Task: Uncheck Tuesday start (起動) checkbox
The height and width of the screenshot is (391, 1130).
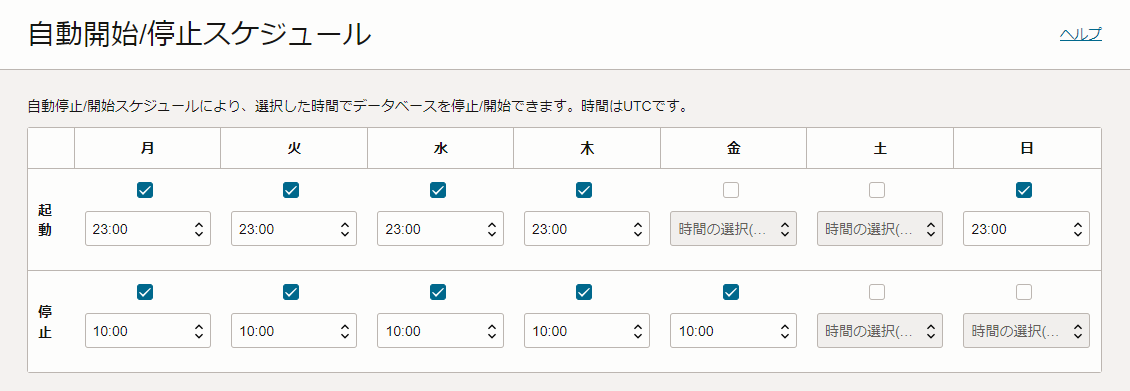Action: tap(291, 190)
